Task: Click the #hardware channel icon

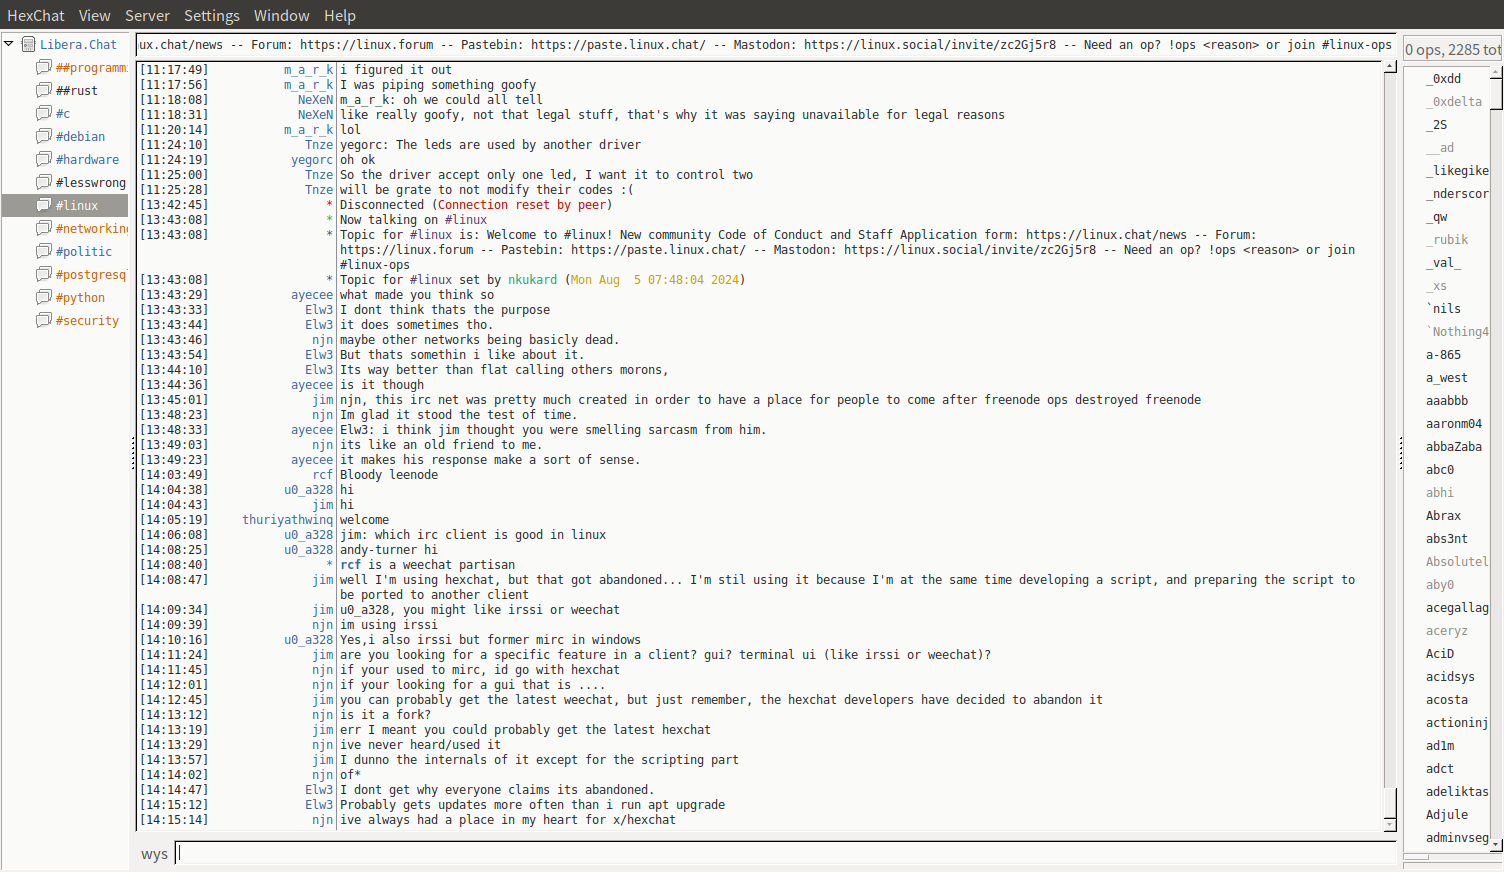Action: [43, 159]
